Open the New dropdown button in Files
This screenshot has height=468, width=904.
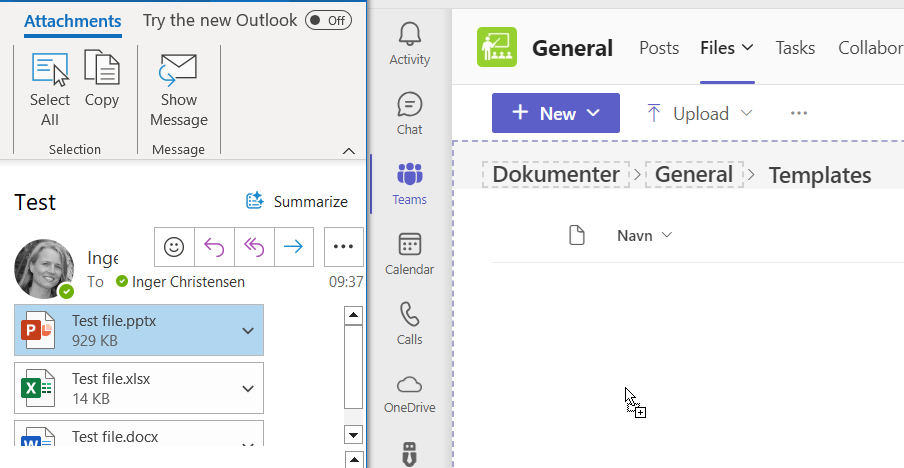click(x=555, y=113)
